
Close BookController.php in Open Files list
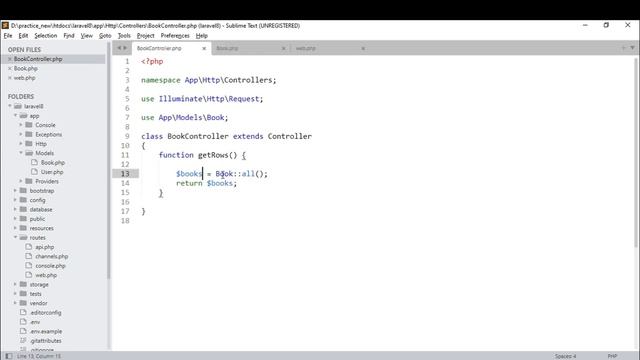point(10,59)
